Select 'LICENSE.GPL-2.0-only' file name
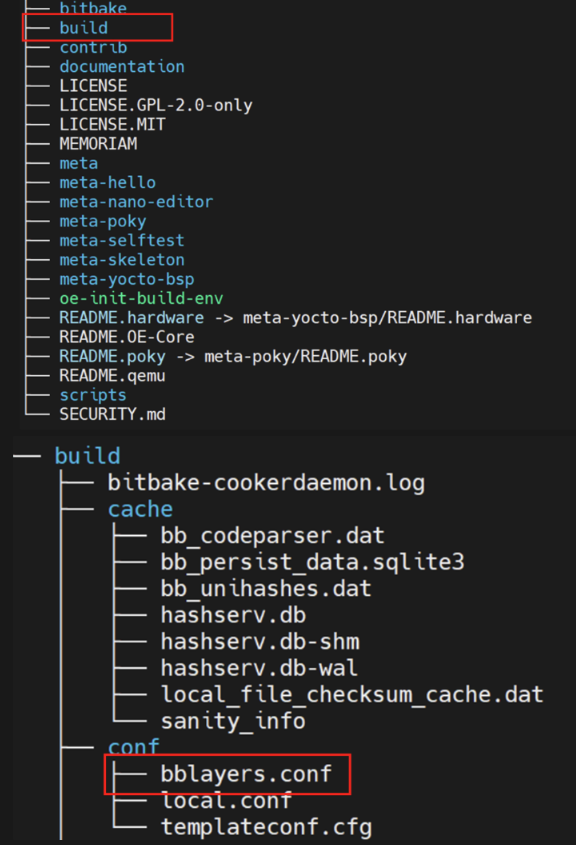Screen dimensions: 576x845 tap(156, 105)
